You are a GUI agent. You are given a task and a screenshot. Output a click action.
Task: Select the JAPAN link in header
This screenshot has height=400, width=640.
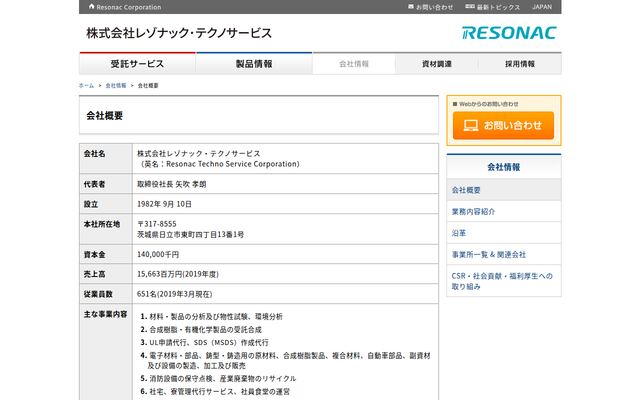pos(542,7)
